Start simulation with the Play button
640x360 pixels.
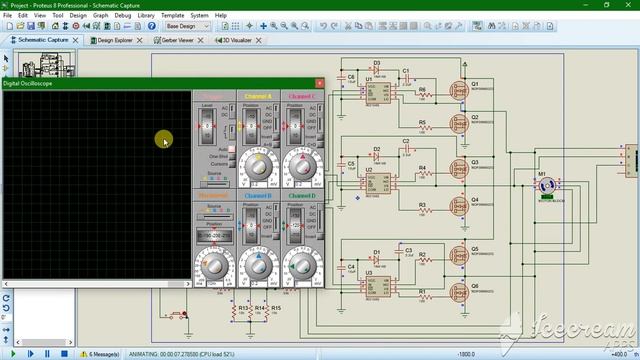[x=13, y=354]
